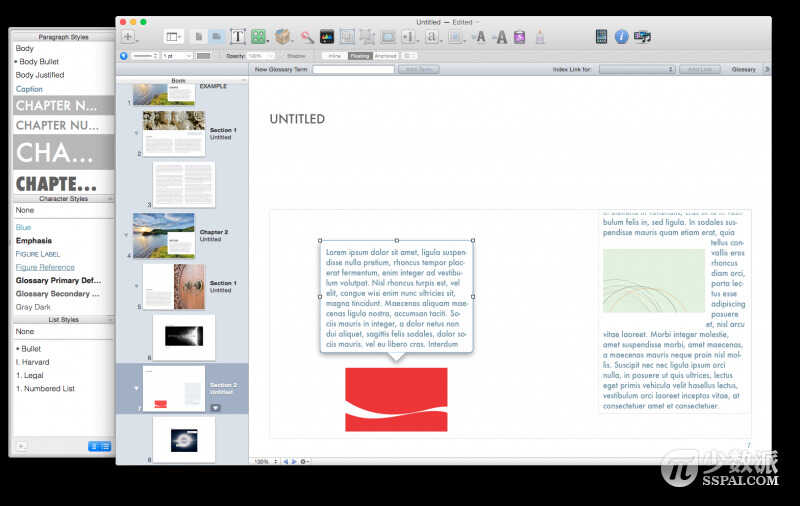Viewport: 800px width, 506px height.
Task: Click the lowercase 'a' character icon
Action: point(432,37)
